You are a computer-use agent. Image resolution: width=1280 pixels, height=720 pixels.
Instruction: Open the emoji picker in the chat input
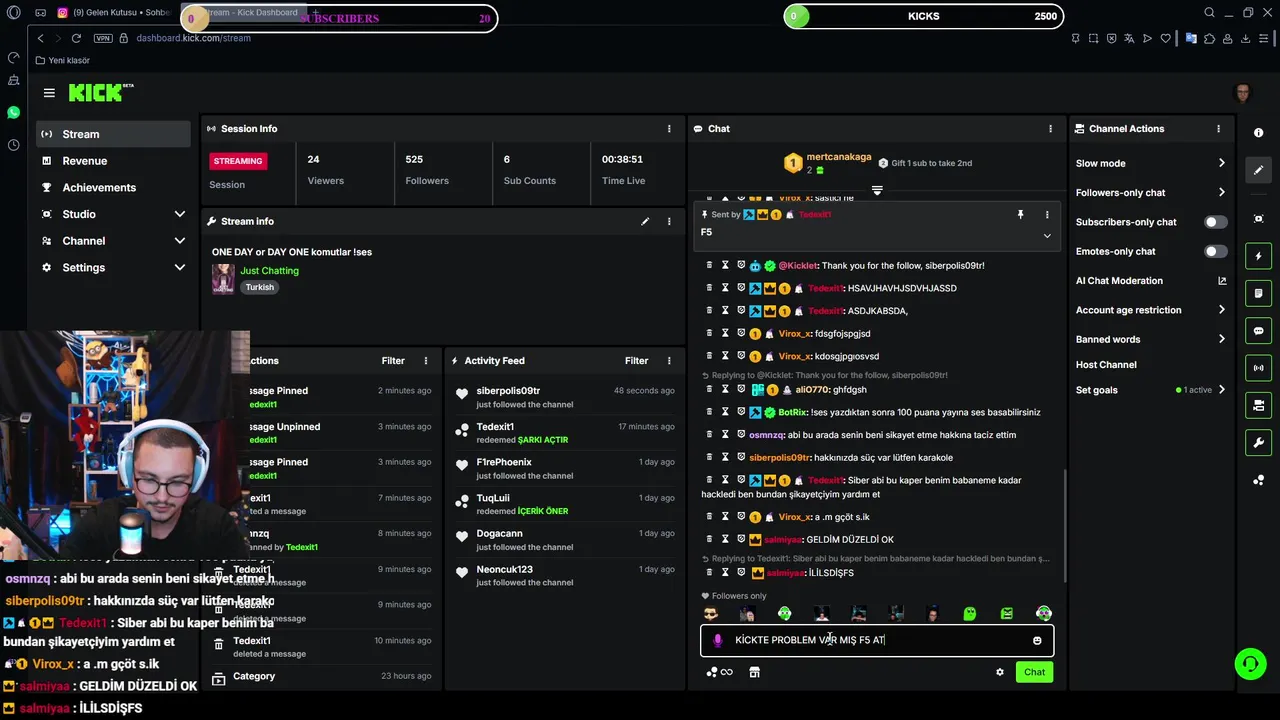[1037, 641]
